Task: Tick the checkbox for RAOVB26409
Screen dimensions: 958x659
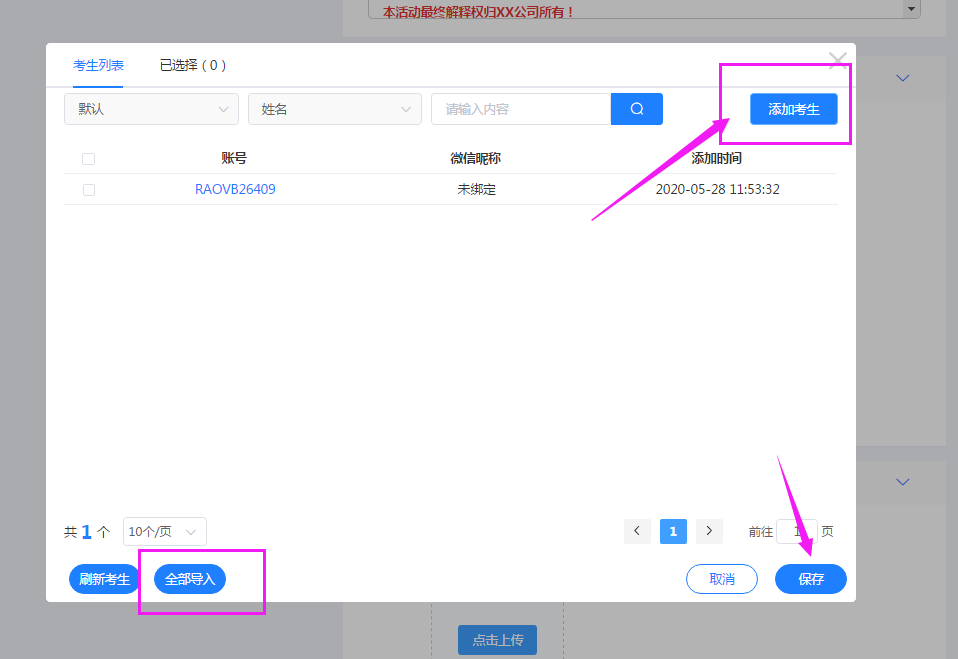Action: pyautogui.click(x=89, y=190)
